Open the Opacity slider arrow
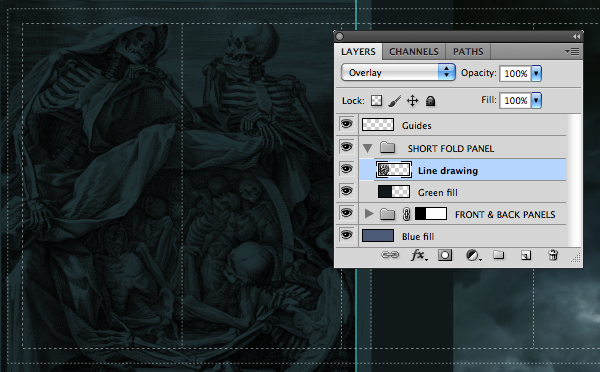This screenshot has width=600, height=372. tap(536, 73)
